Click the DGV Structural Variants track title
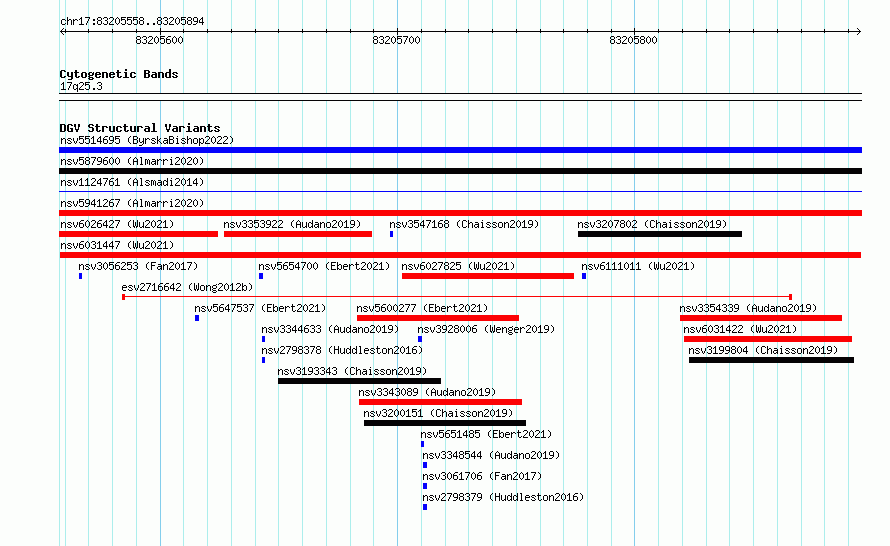Image resolution: width=890 pixels, height=546 pixels. (140, 128)
